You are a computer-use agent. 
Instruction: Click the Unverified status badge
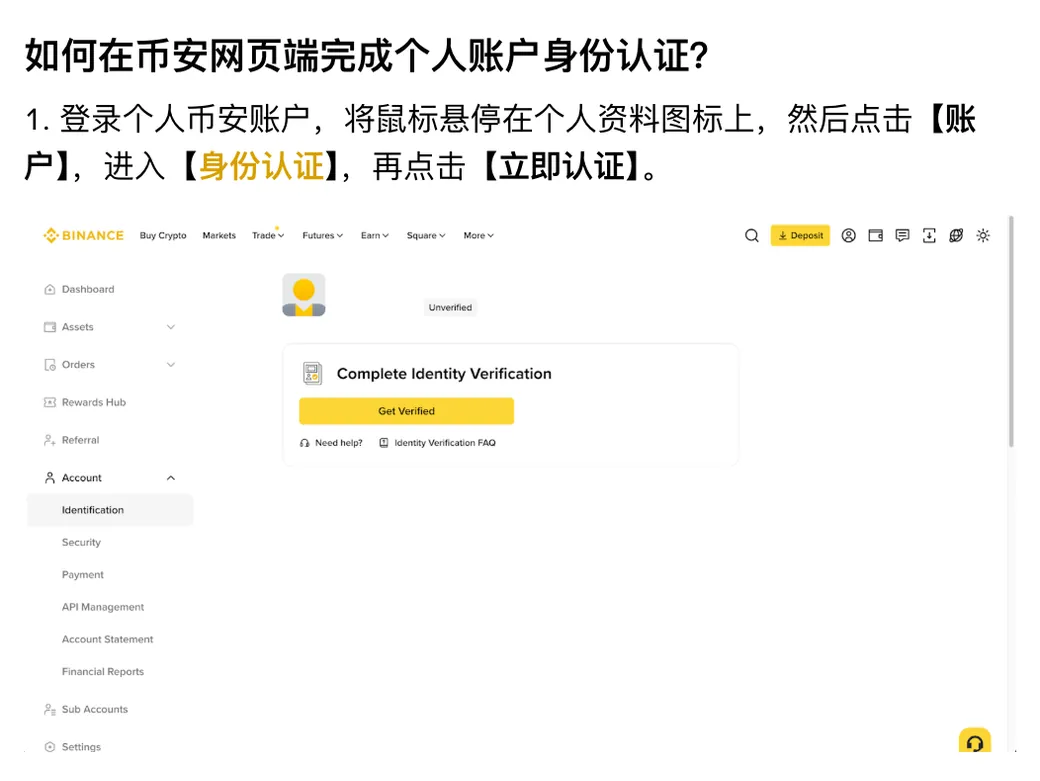450,308
